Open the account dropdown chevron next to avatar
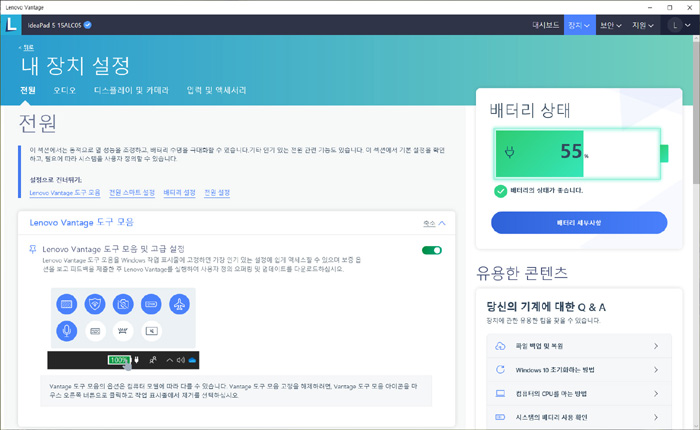Screen dimensions: 700x430 click(688, 25)
